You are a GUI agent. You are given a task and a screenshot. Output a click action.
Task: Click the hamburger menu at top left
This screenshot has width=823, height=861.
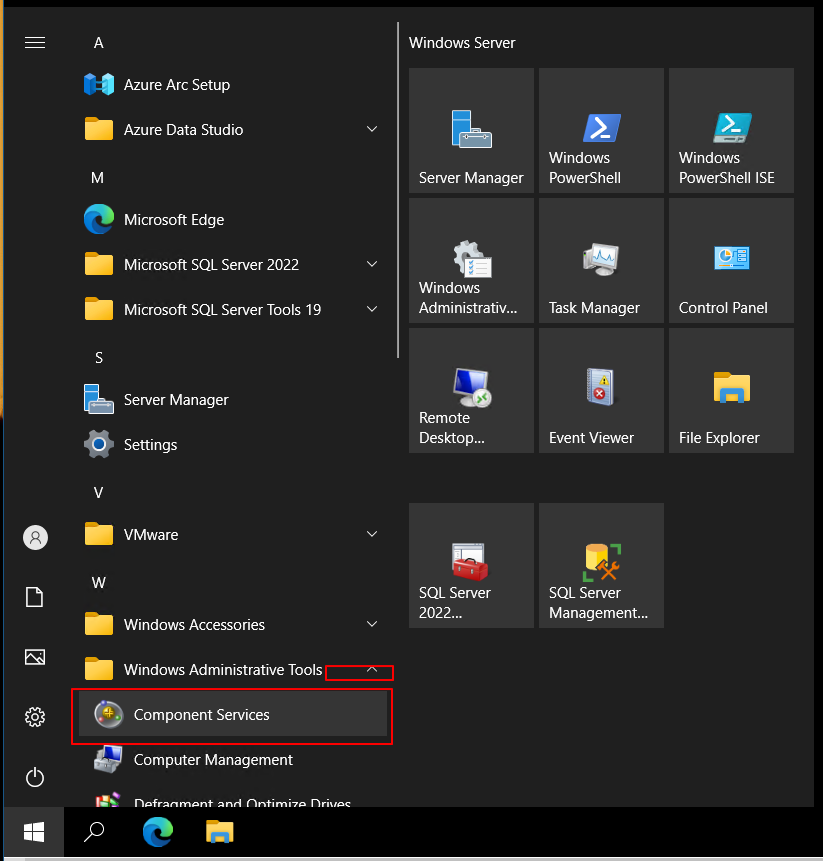pyautogui.click(x=35, y=42)
